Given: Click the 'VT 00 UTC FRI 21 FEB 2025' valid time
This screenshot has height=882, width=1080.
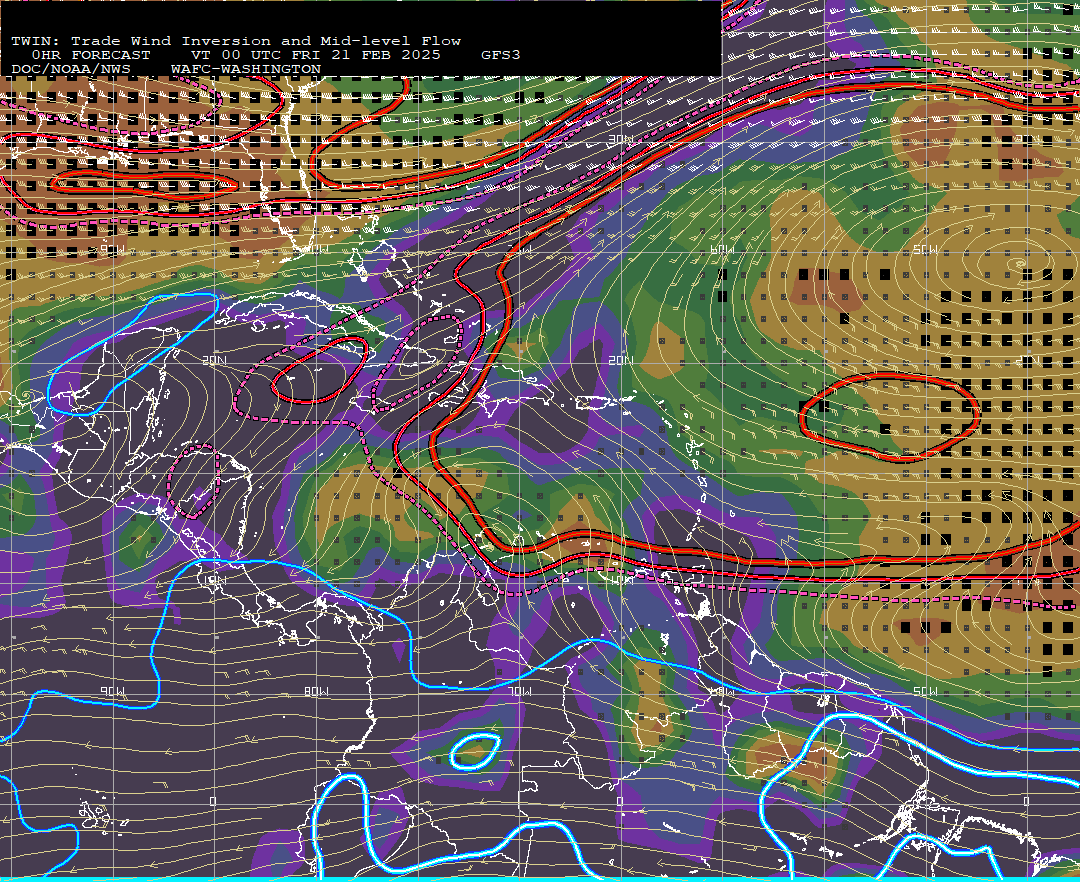Looking at the screenshot, I should (x=316, y=55).
